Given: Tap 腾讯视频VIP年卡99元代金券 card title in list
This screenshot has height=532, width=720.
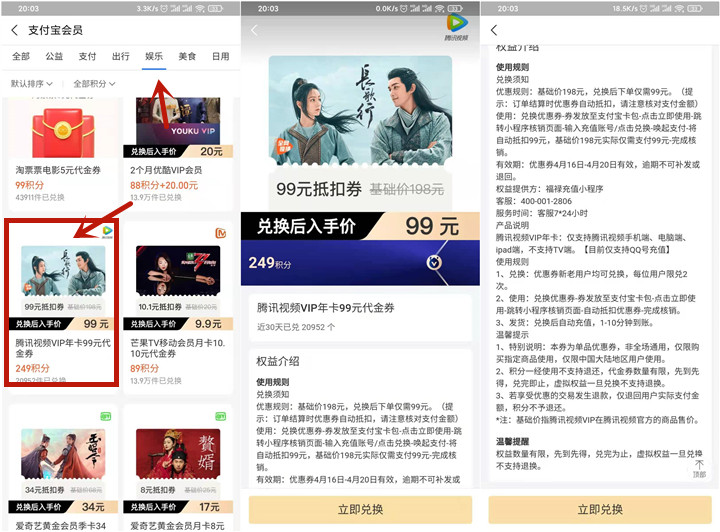Looking at the screenshot, I should [x=63, y=348].
